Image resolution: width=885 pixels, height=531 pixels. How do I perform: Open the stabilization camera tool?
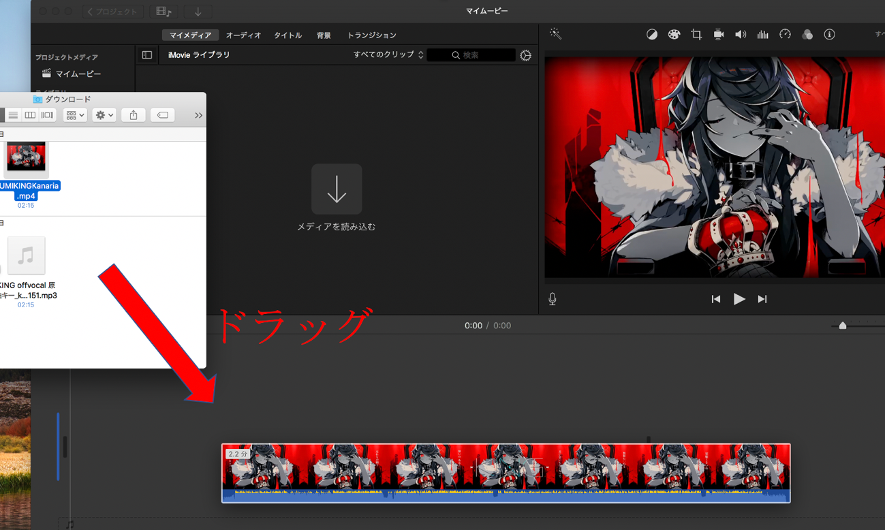point(718,34)
